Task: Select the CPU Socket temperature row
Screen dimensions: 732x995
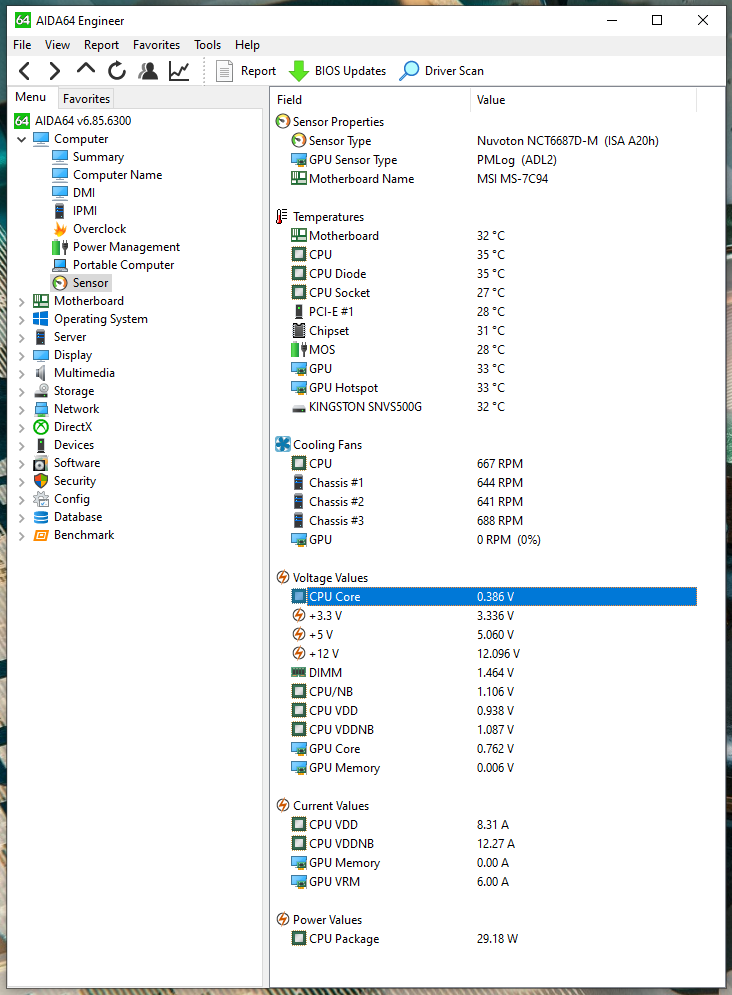Action: click(493, 293)
